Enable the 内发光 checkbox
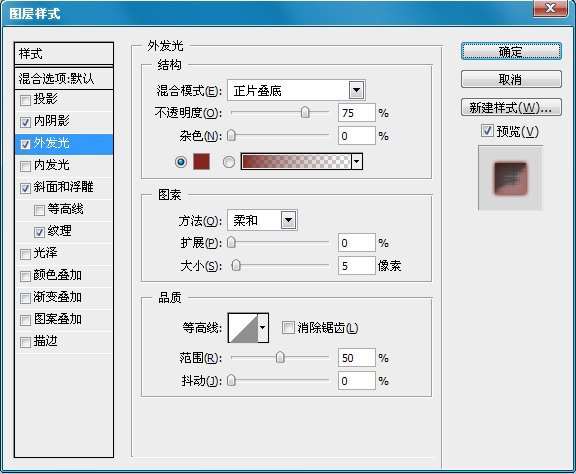This screenshot has height=474, width=576. pos(25,166)
